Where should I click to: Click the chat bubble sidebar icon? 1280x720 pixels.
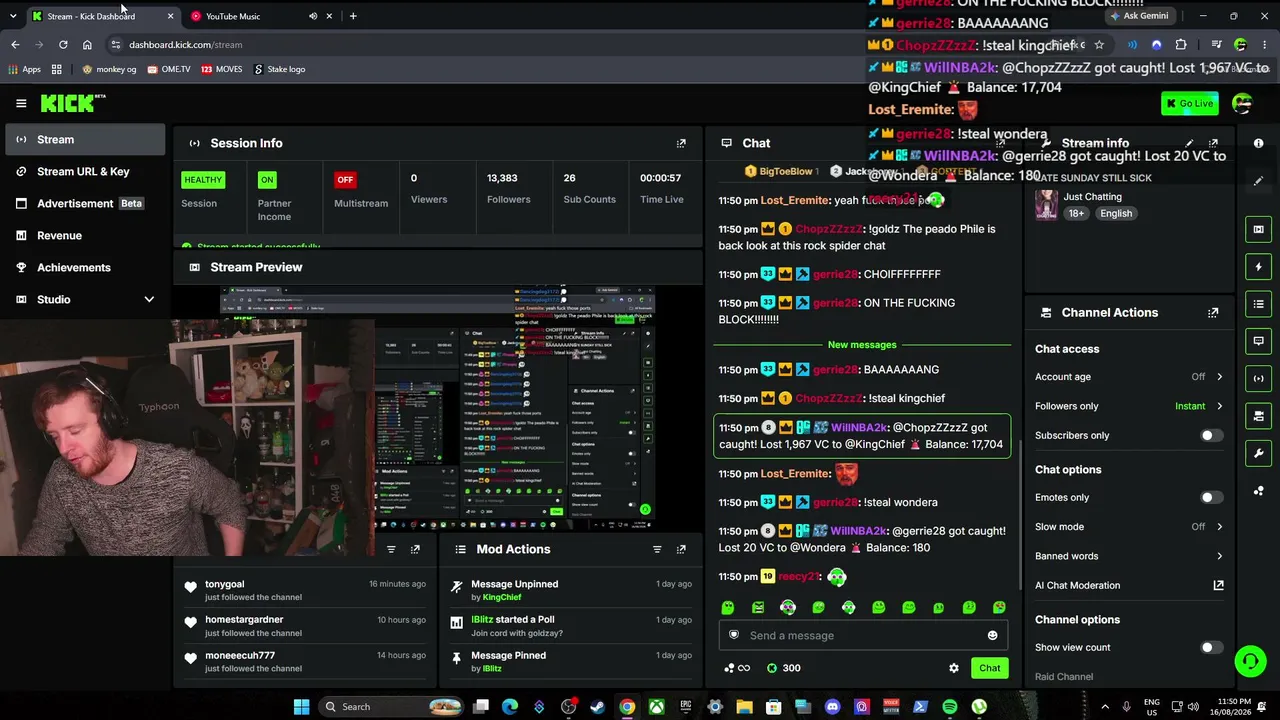[x=1259, y=341]
